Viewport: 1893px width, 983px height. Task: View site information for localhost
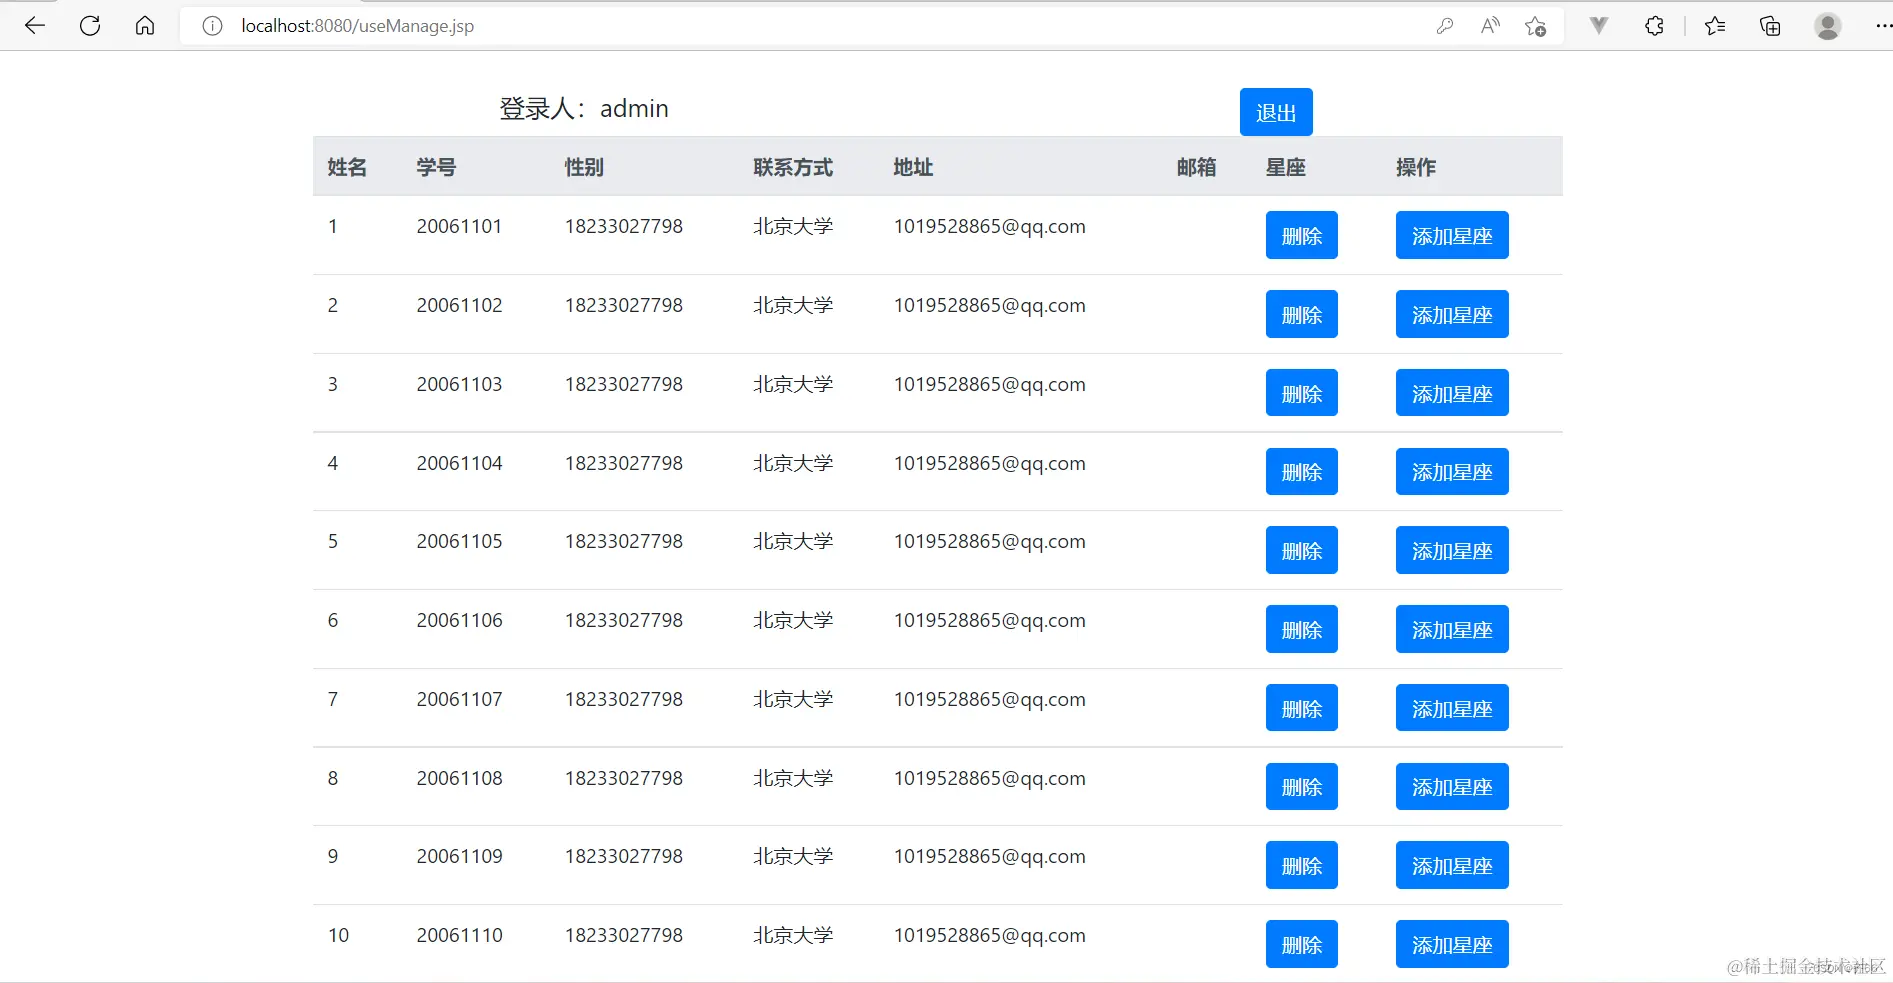pyautogui.click(x=211, y=26)
